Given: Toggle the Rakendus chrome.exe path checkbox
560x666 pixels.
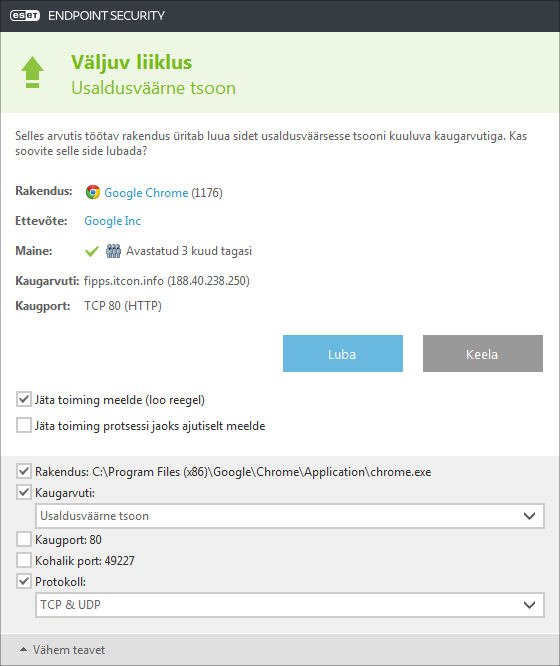Looking at the screenshot, I should pos(24,471).
